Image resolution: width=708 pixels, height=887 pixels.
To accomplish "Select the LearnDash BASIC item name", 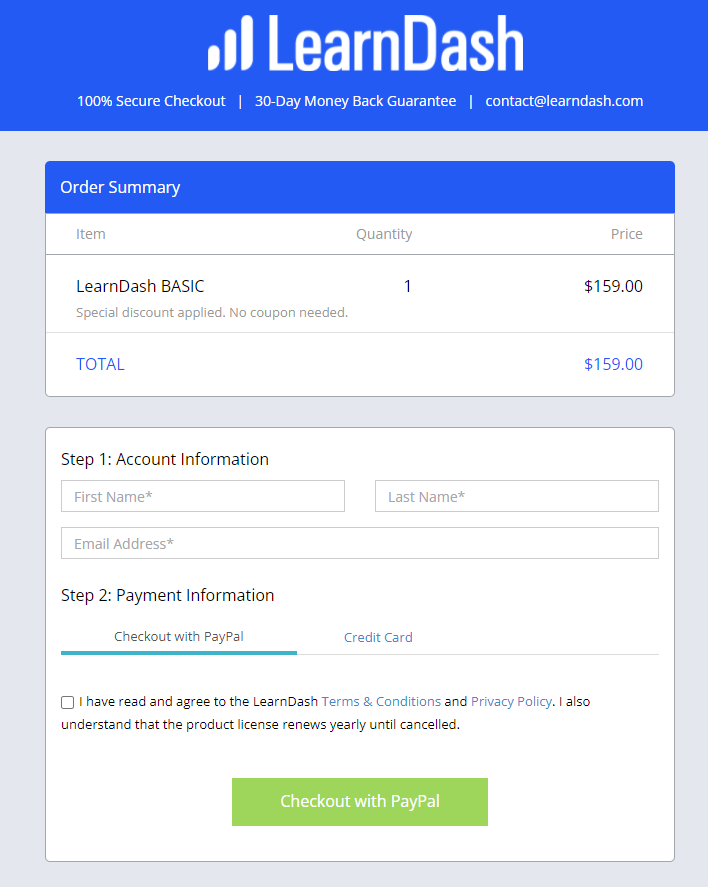I will (x=140, y=286).
